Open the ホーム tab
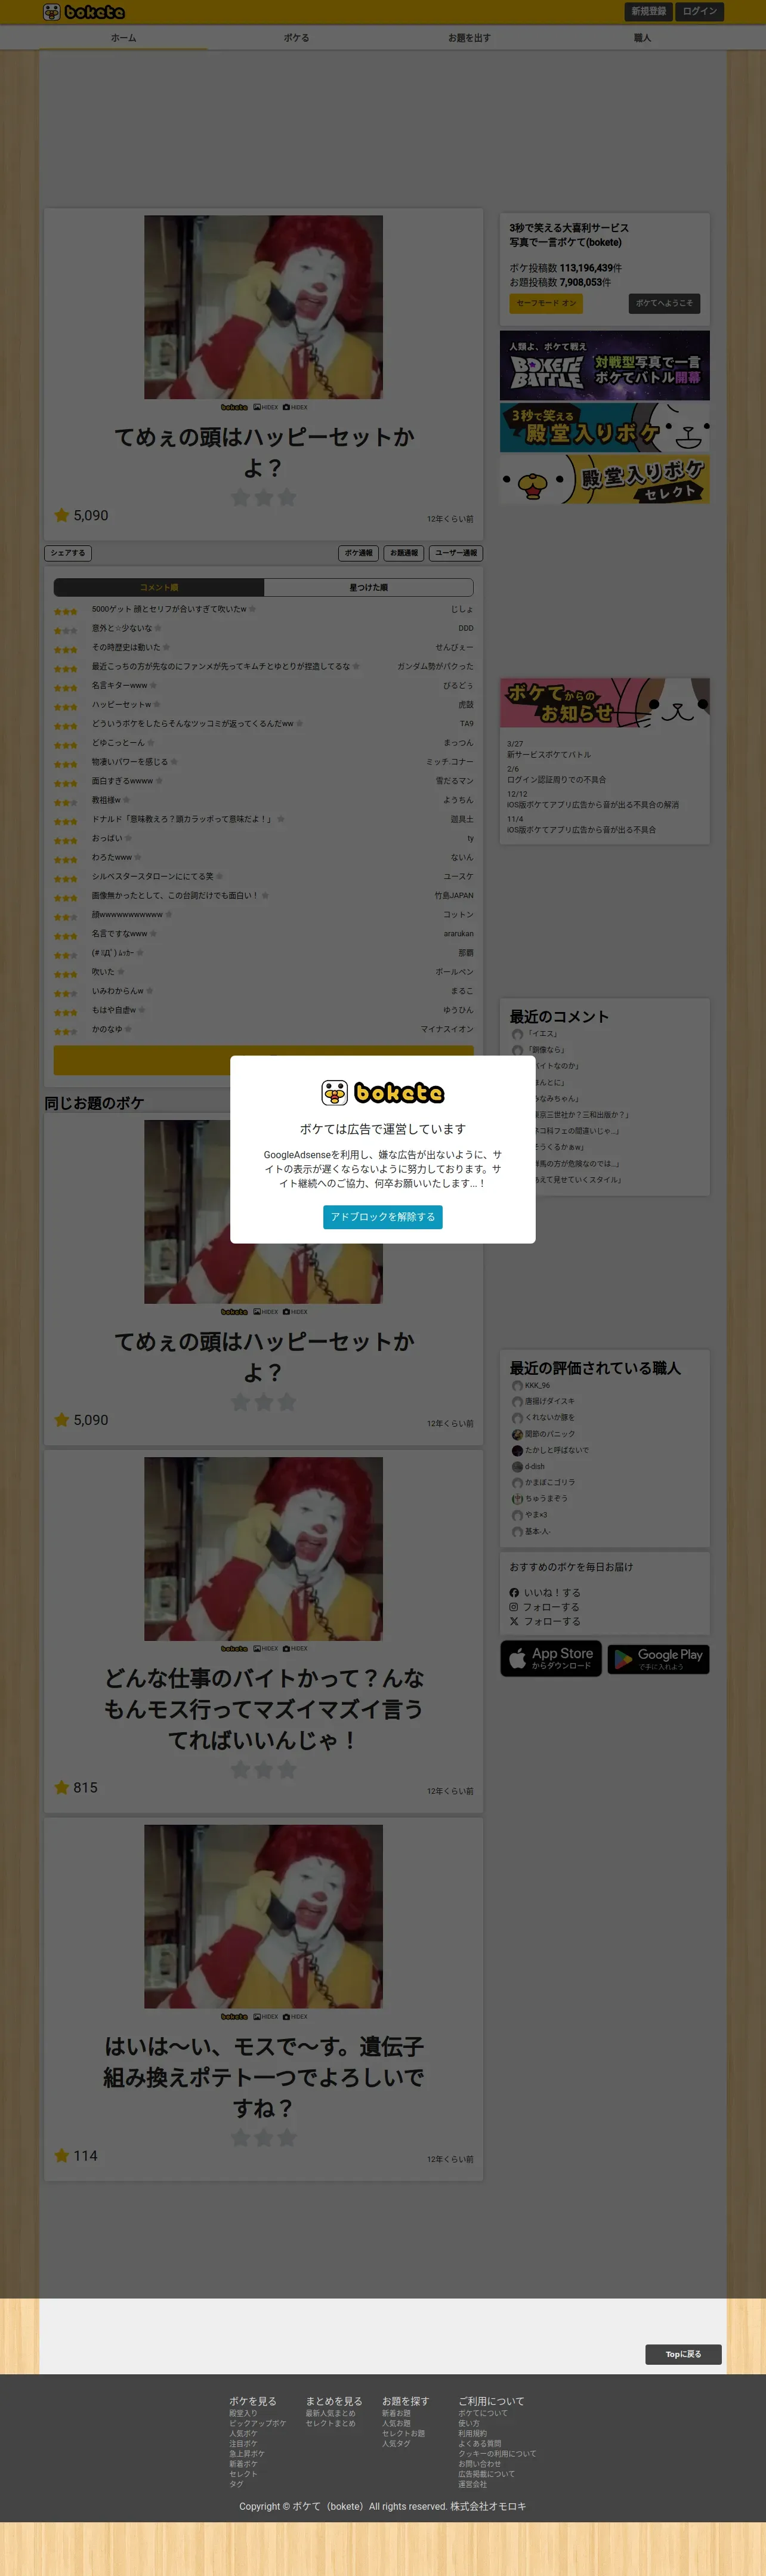This screenshot has height=2576, width=766. pos(123,38)
